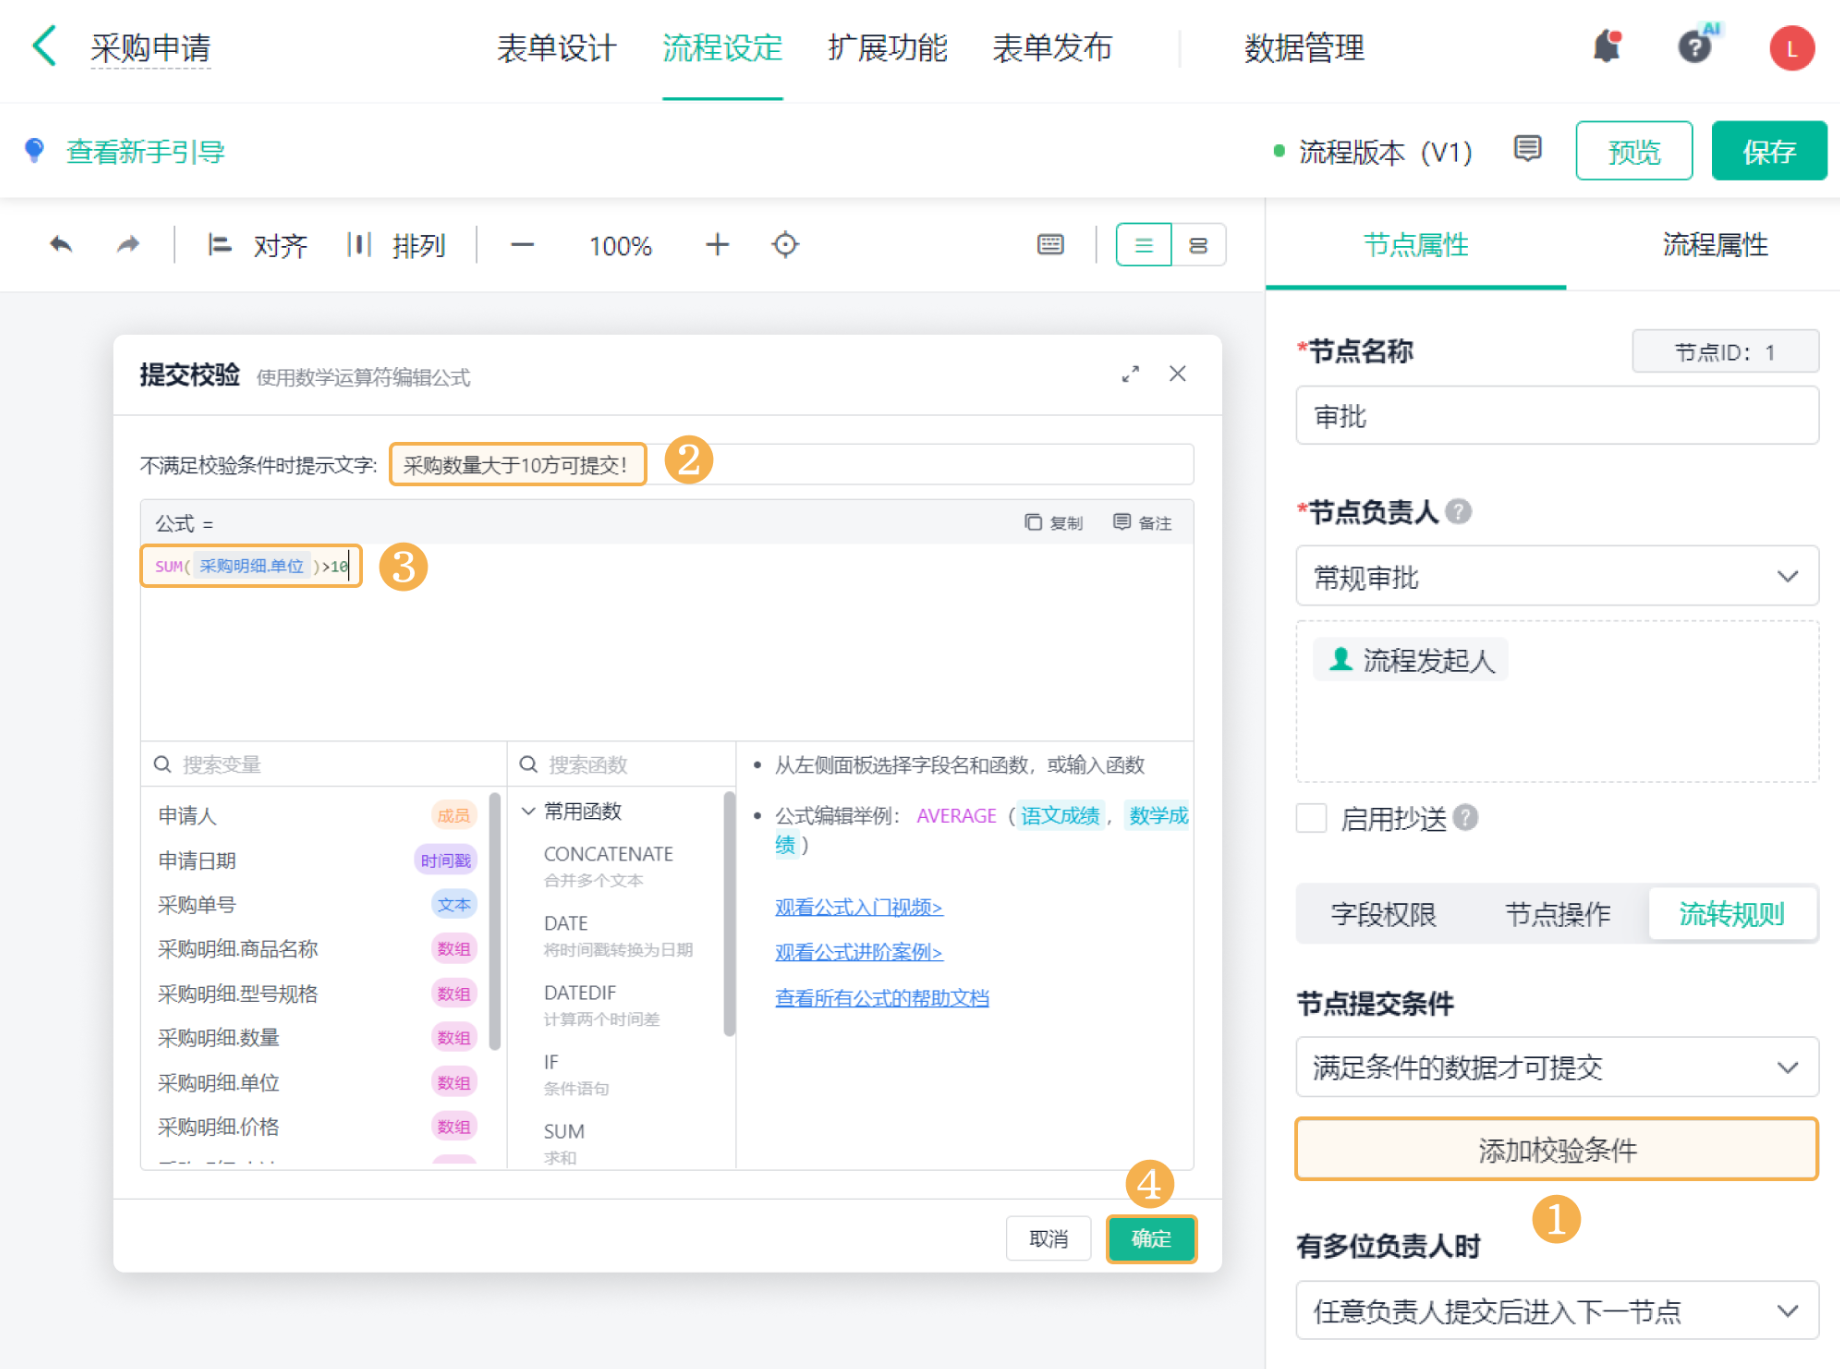Open the 任意负责人提交后进入下一节点 dropdown

pyautogui.click(x=1557, y=1310)
